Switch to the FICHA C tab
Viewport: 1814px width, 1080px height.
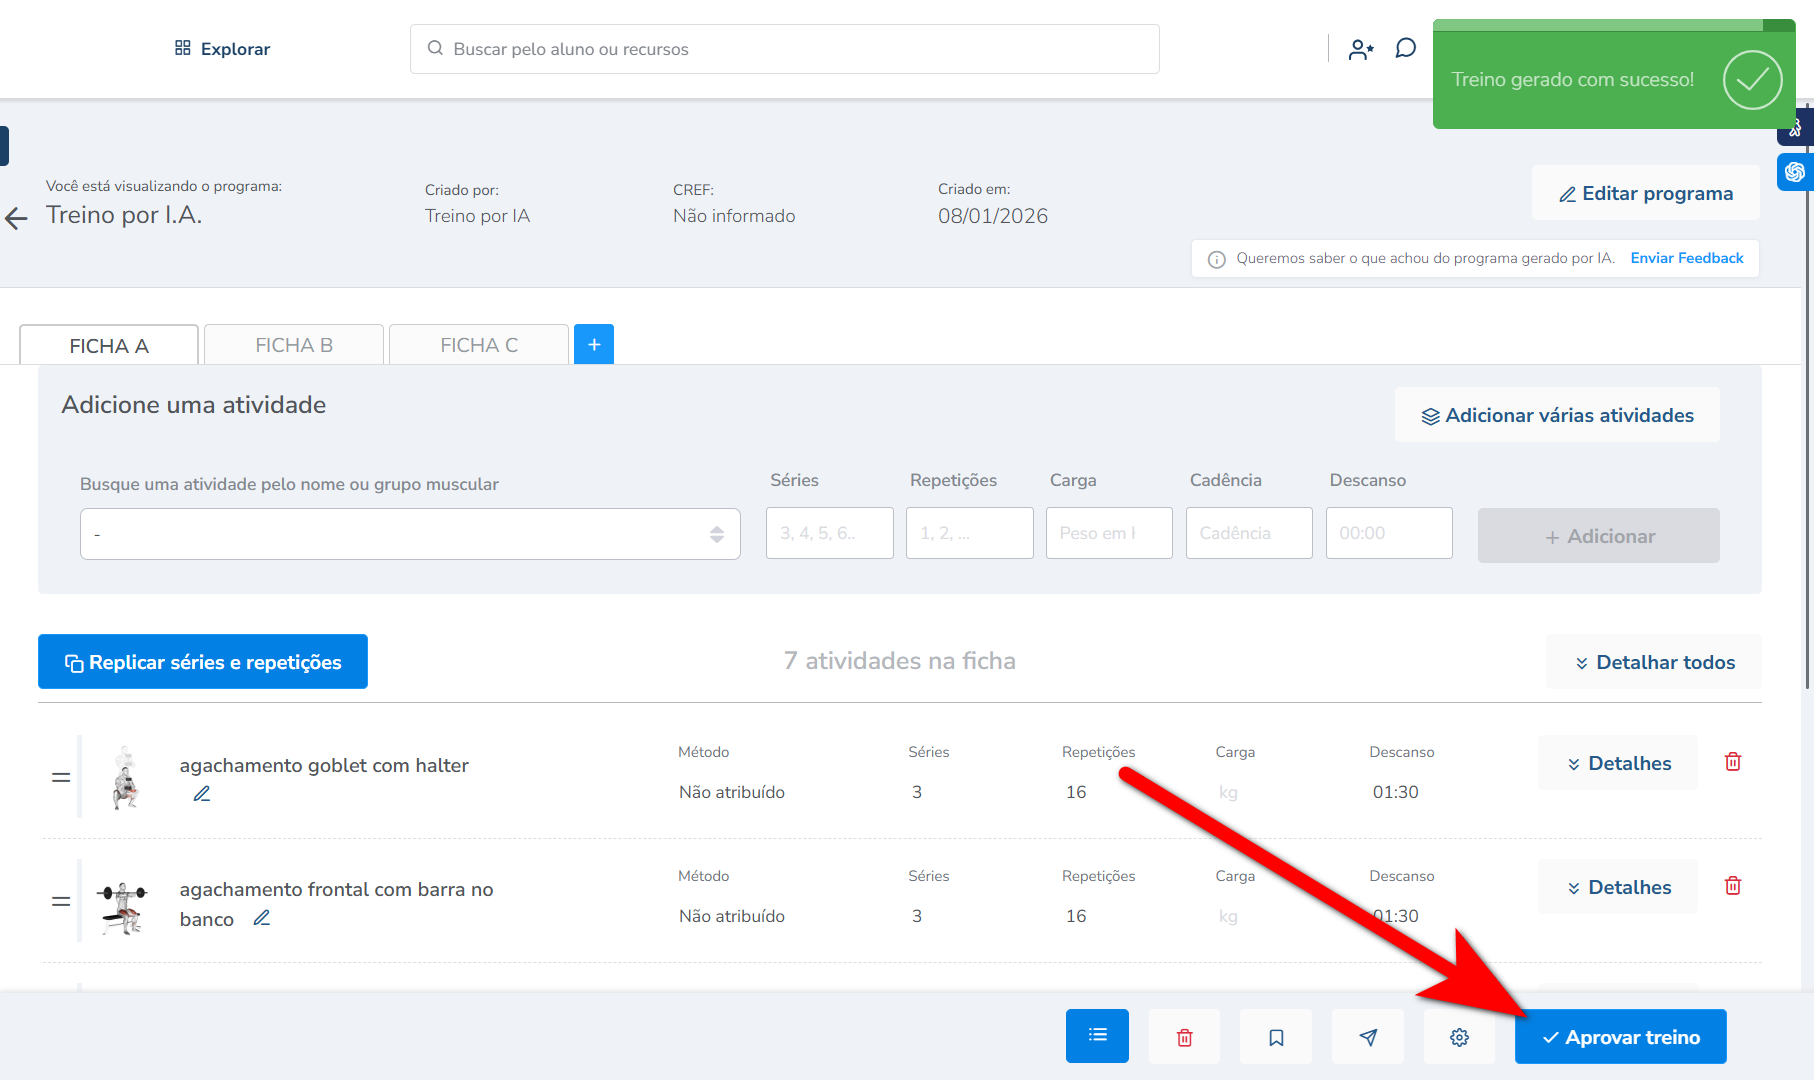coord(479,345)
